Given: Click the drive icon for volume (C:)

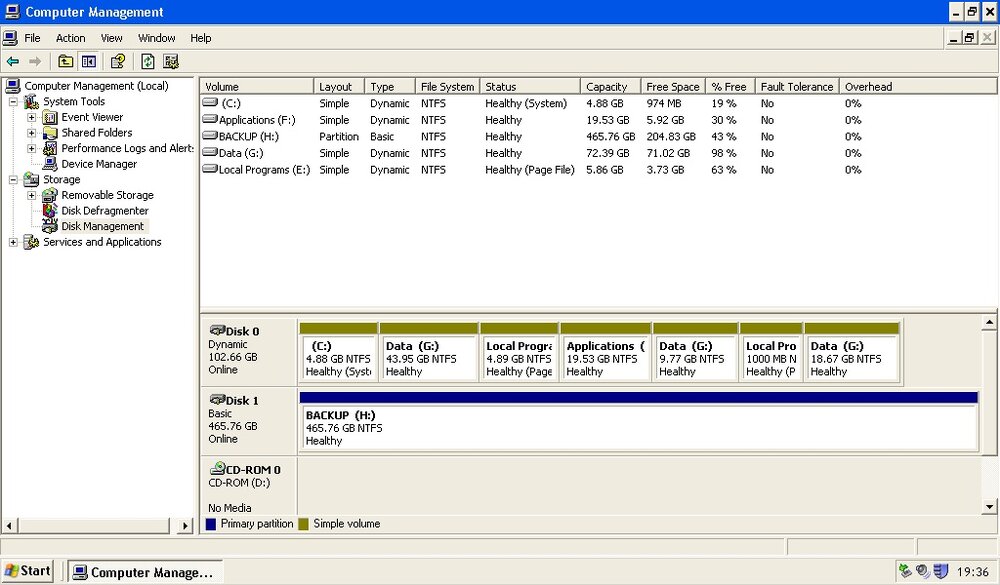Looking at the screenshot, I should (210, 102).
